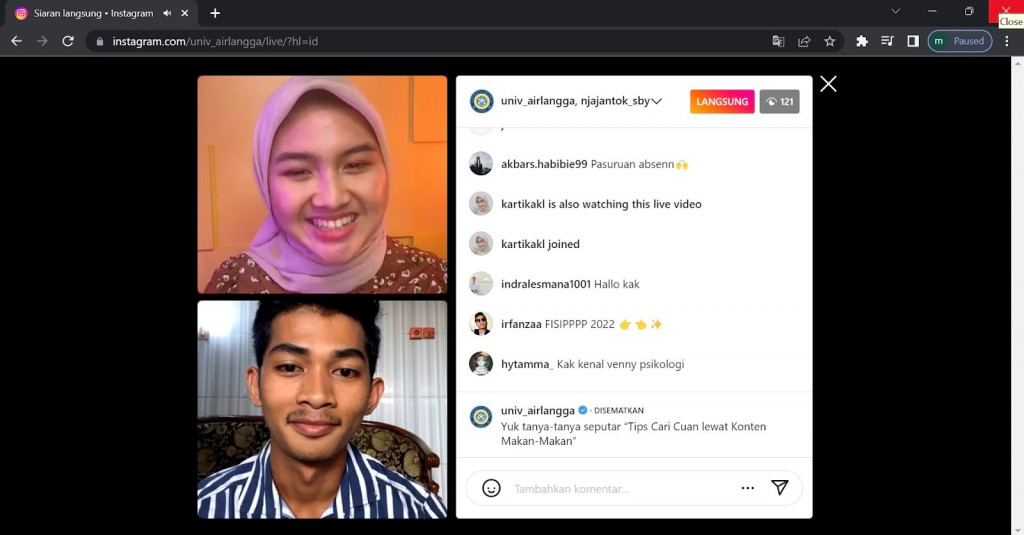This screenshot has width=1024, height=535.
Task: Expand the hosts list chevron beside njajantok_sby
Action: point(657,101)
